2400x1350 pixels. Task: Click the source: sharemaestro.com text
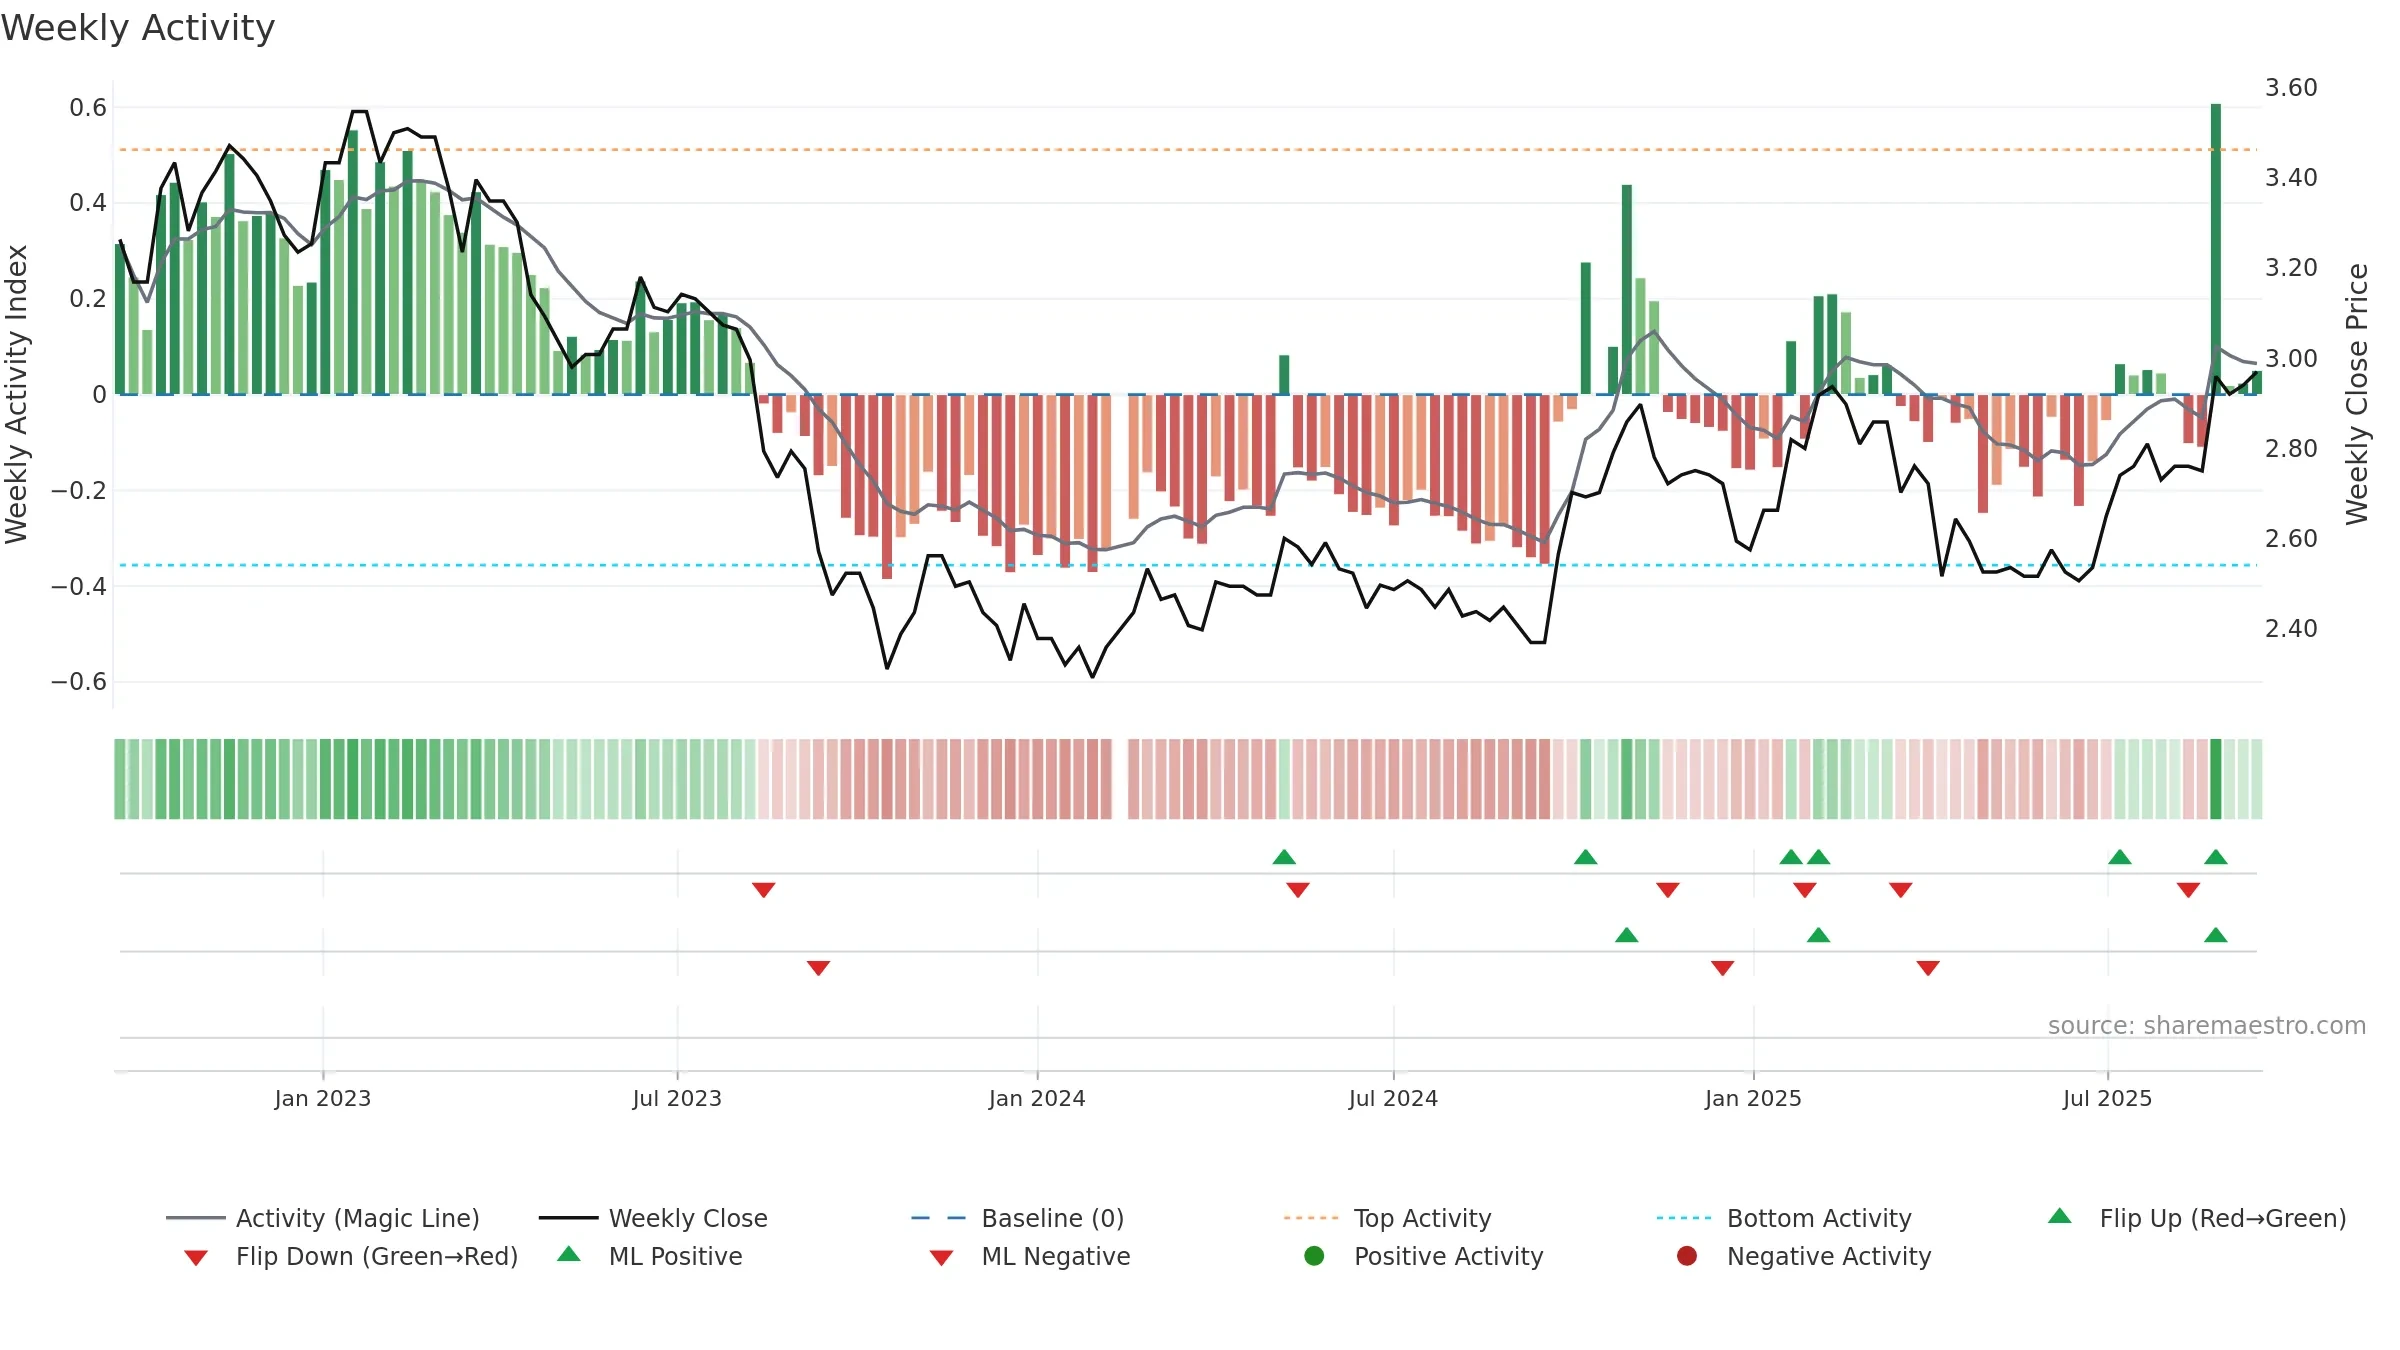(x=2207, y=1026)
